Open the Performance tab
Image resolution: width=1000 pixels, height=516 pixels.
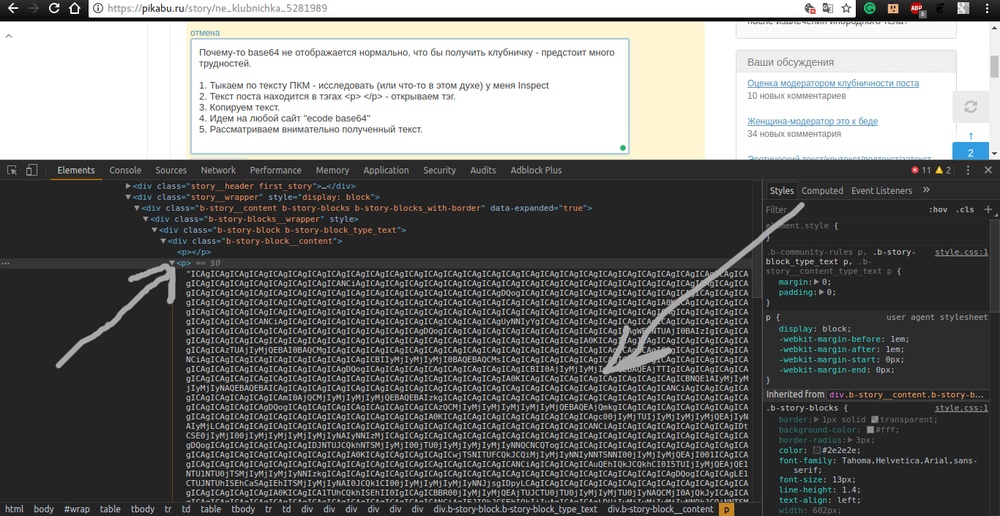(276, 170)
